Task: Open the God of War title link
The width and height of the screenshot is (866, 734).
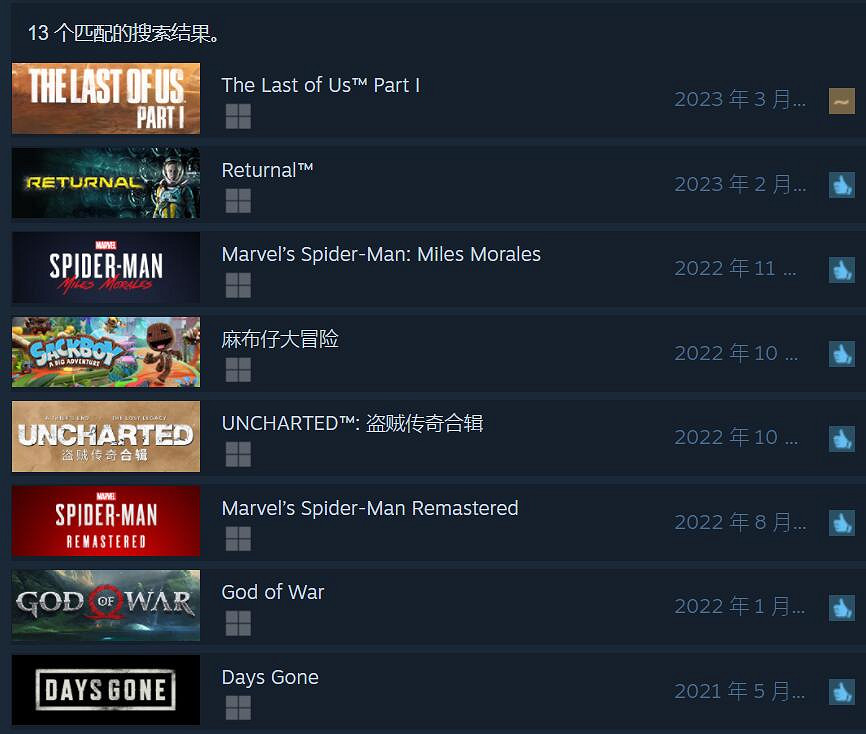Action: (273, 592)
